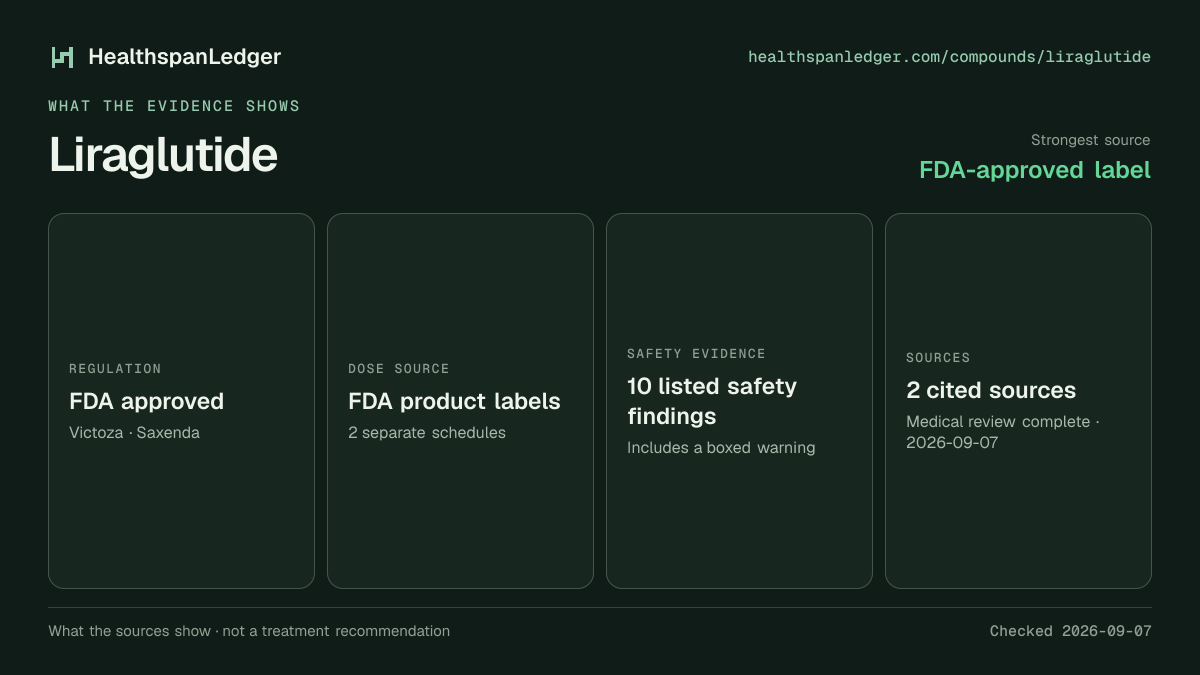The height and width of the screenshot is (675, 1200).
Task: Select the "2 cited sources" heading
Action: (x=991, y=391)
